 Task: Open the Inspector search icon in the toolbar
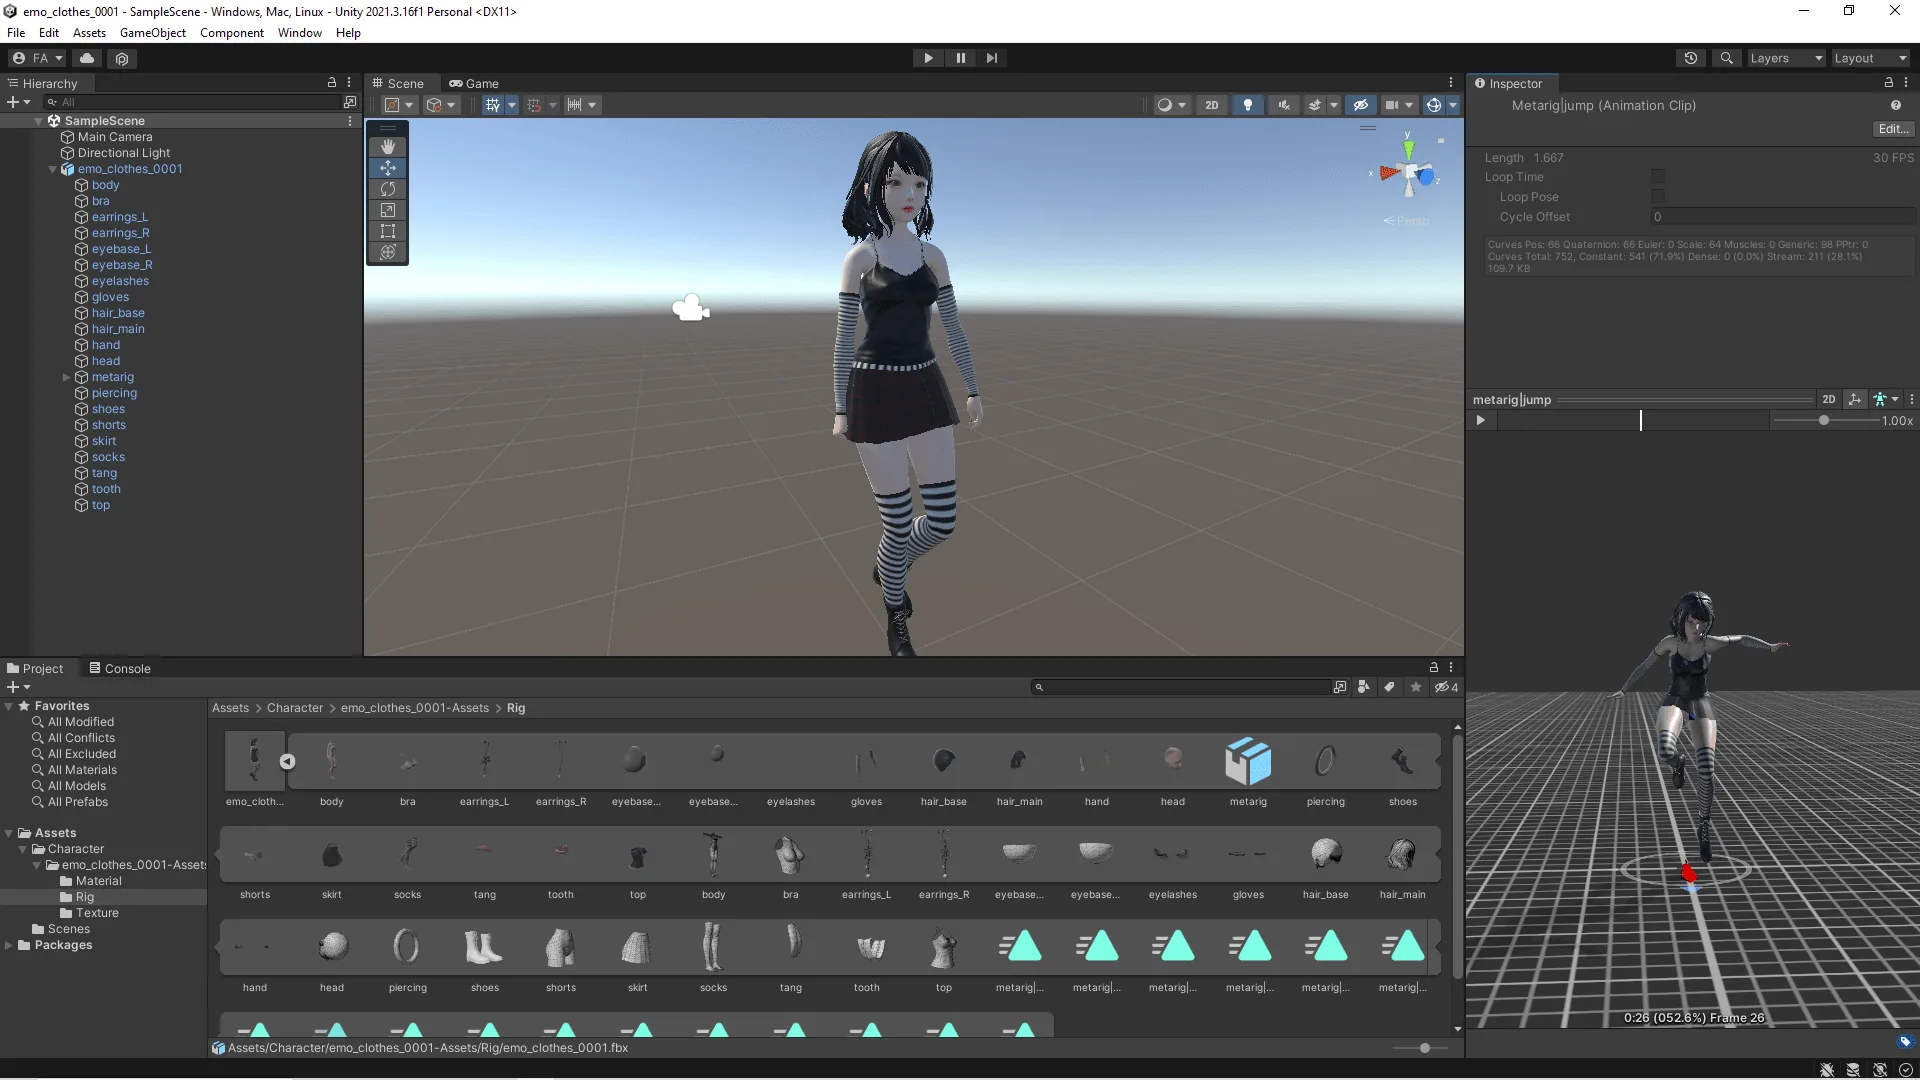[1727, 58]
